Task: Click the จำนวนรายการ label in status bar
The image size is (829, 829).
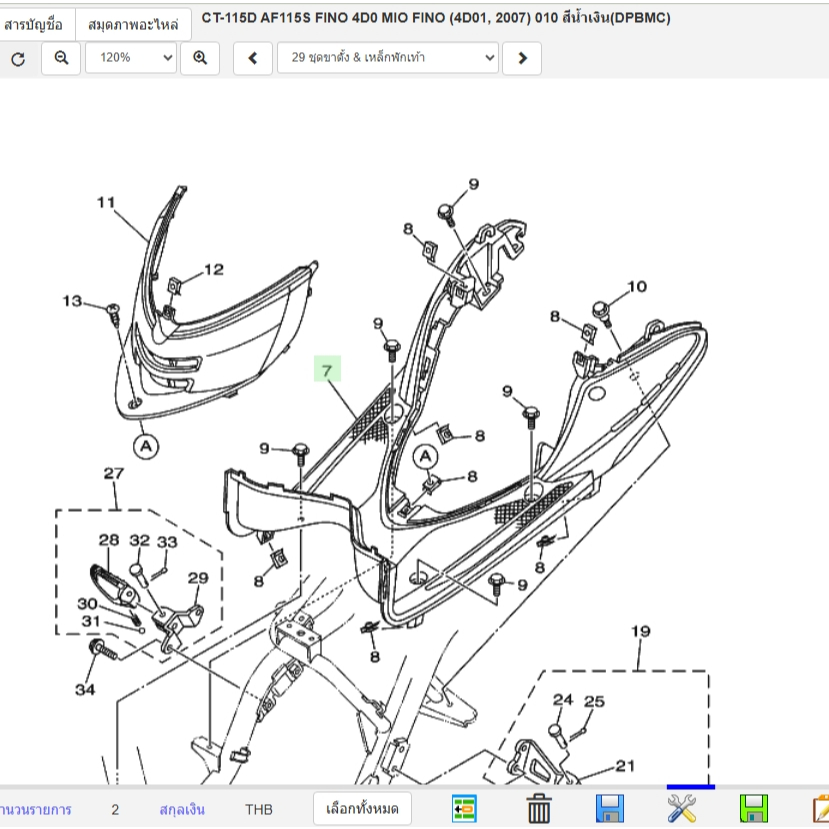Action: pyautogui.click(x=35, y=809)
